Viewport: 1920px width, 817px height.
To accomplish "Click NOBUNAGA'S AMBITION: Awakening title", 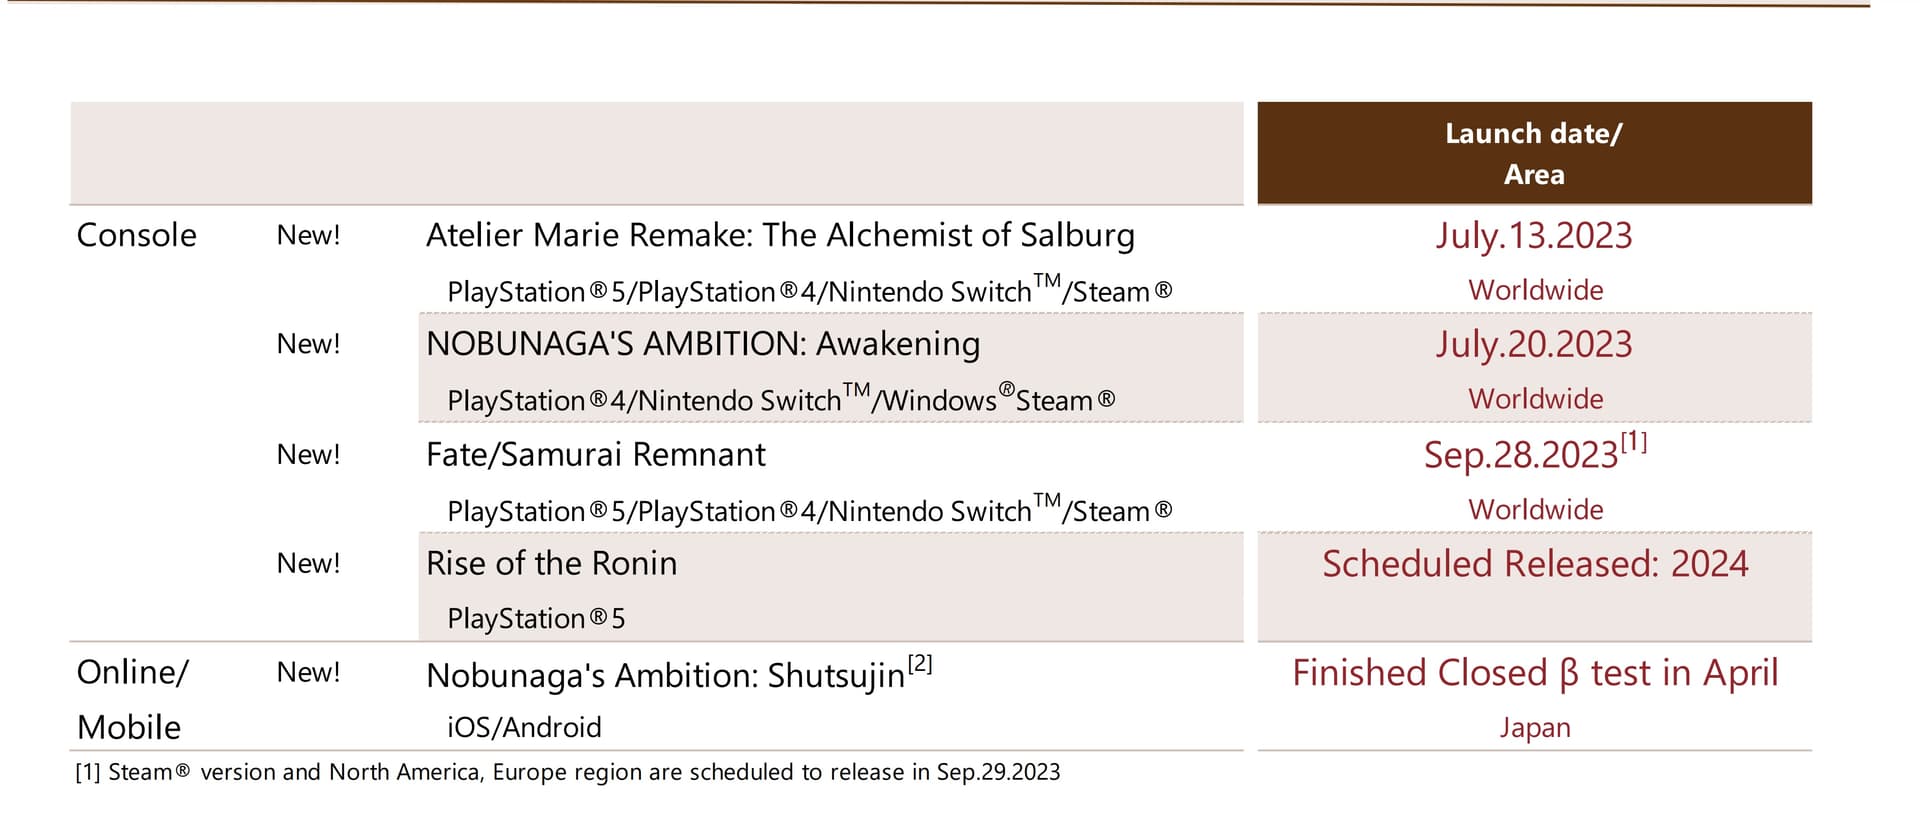I will [703, 344].
